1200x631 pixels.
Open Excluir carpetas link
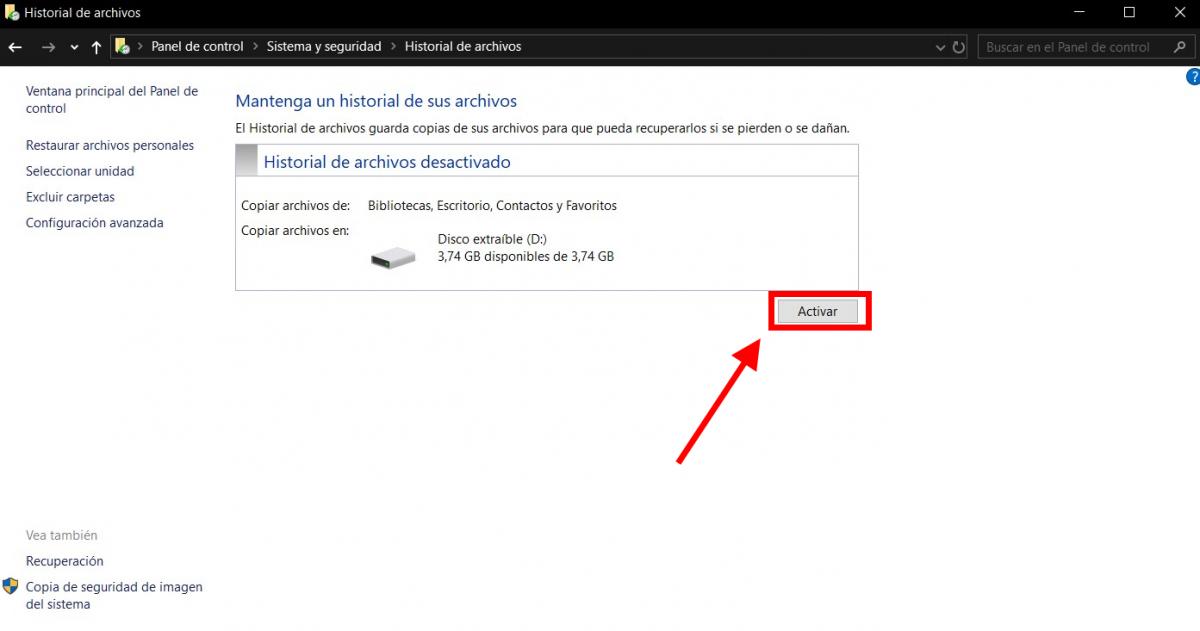tap(70, 197)
